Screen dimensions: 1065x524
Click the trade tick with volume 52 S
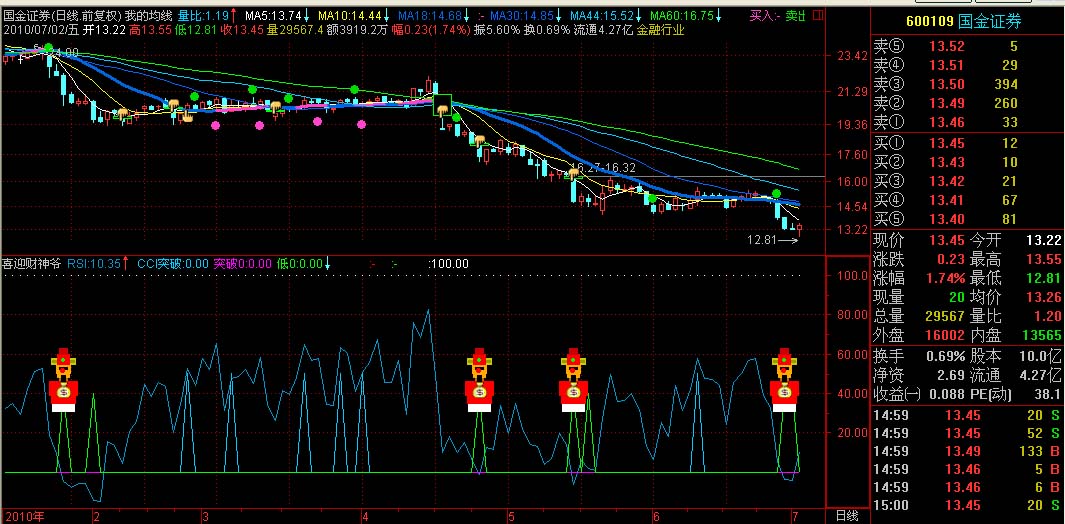point(967,433)
